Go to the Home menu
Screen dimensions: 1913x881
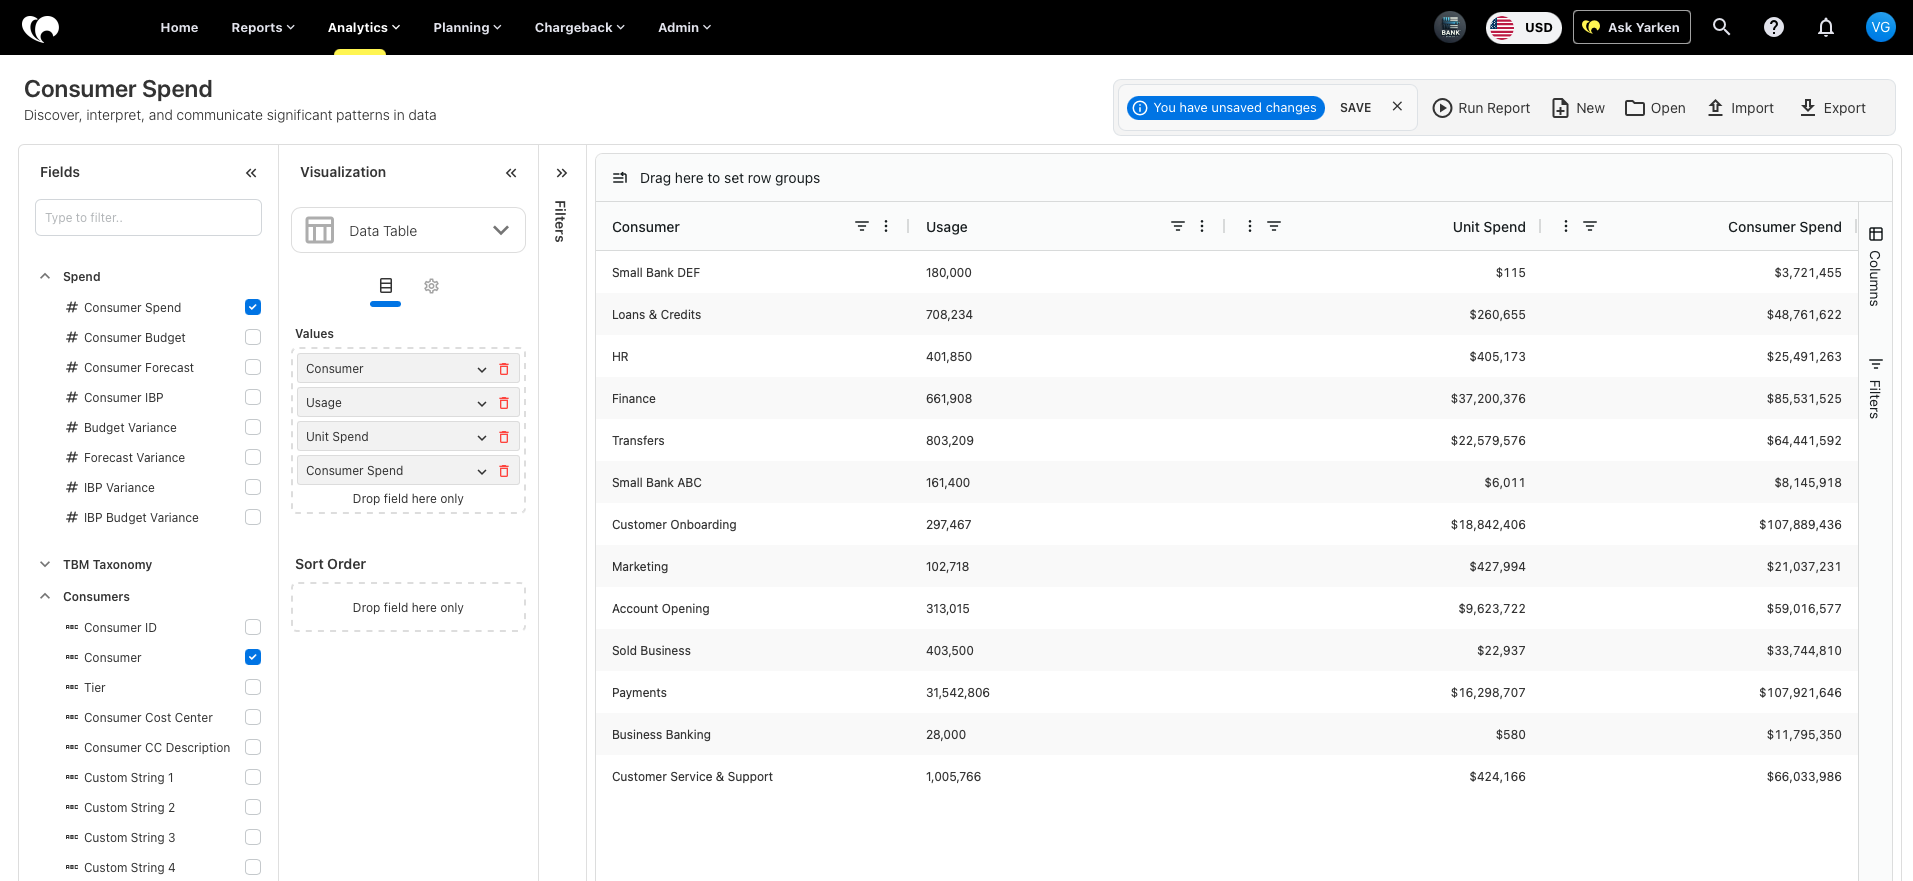179,27
